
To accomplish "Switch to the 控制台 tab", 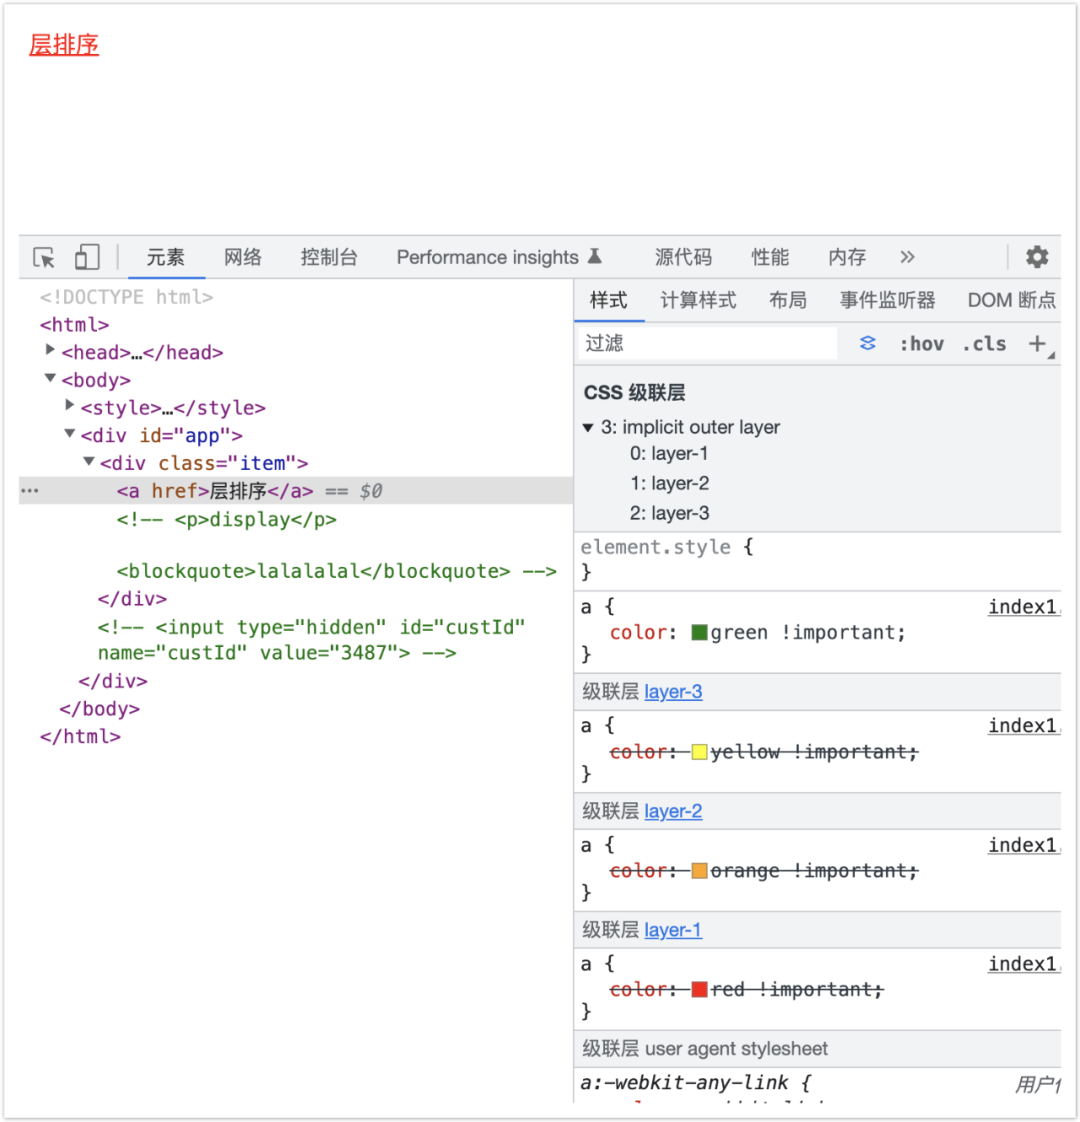I will [329, 257].
